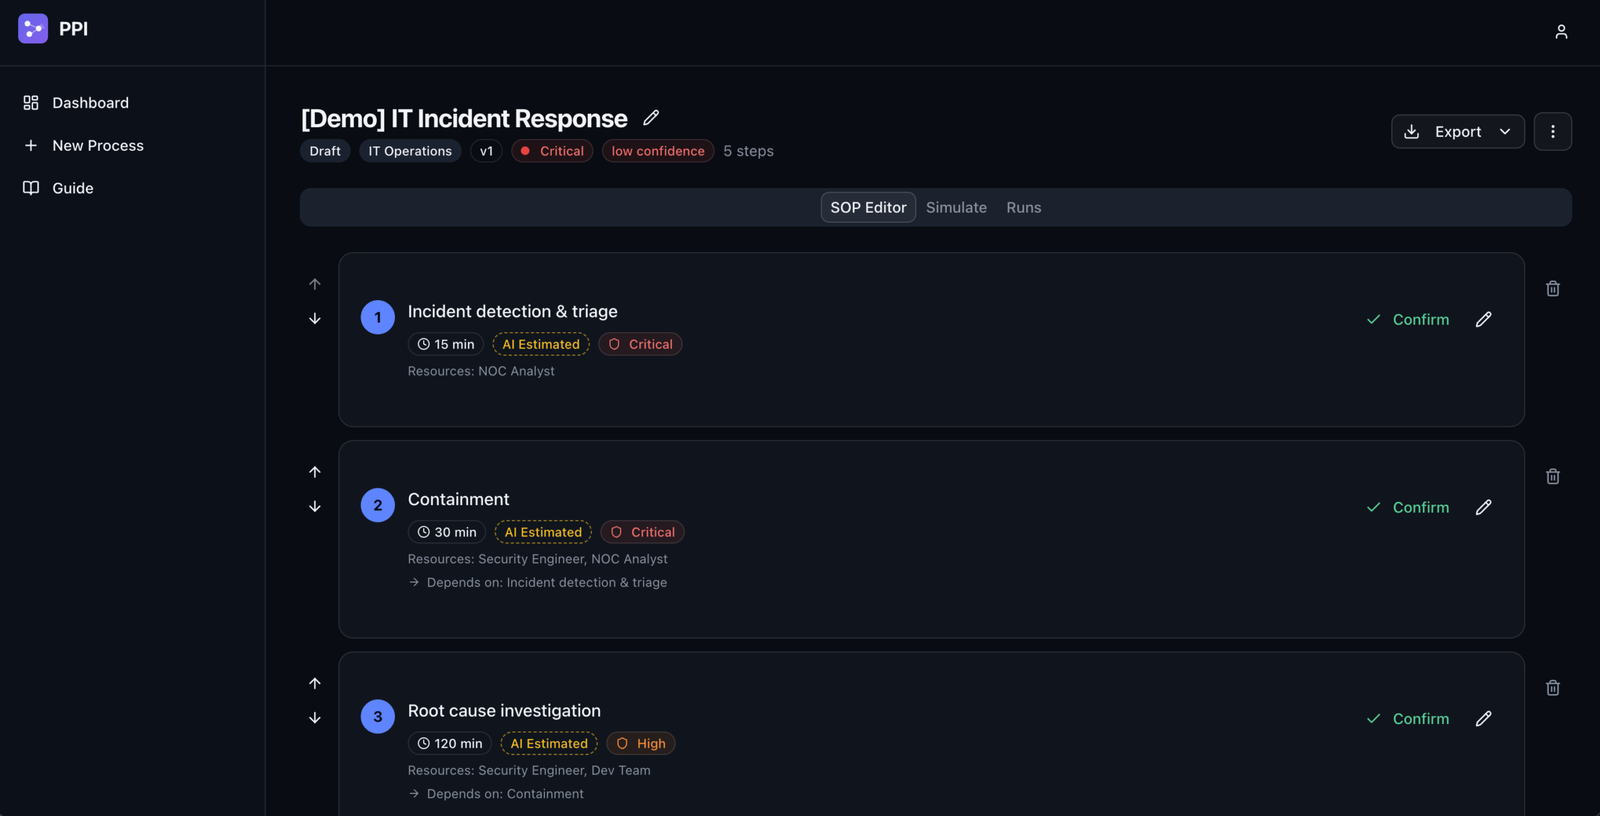Confirm the Root cause investigation step
This screenshot has width=1600, height=816.
coord(1408,719)
